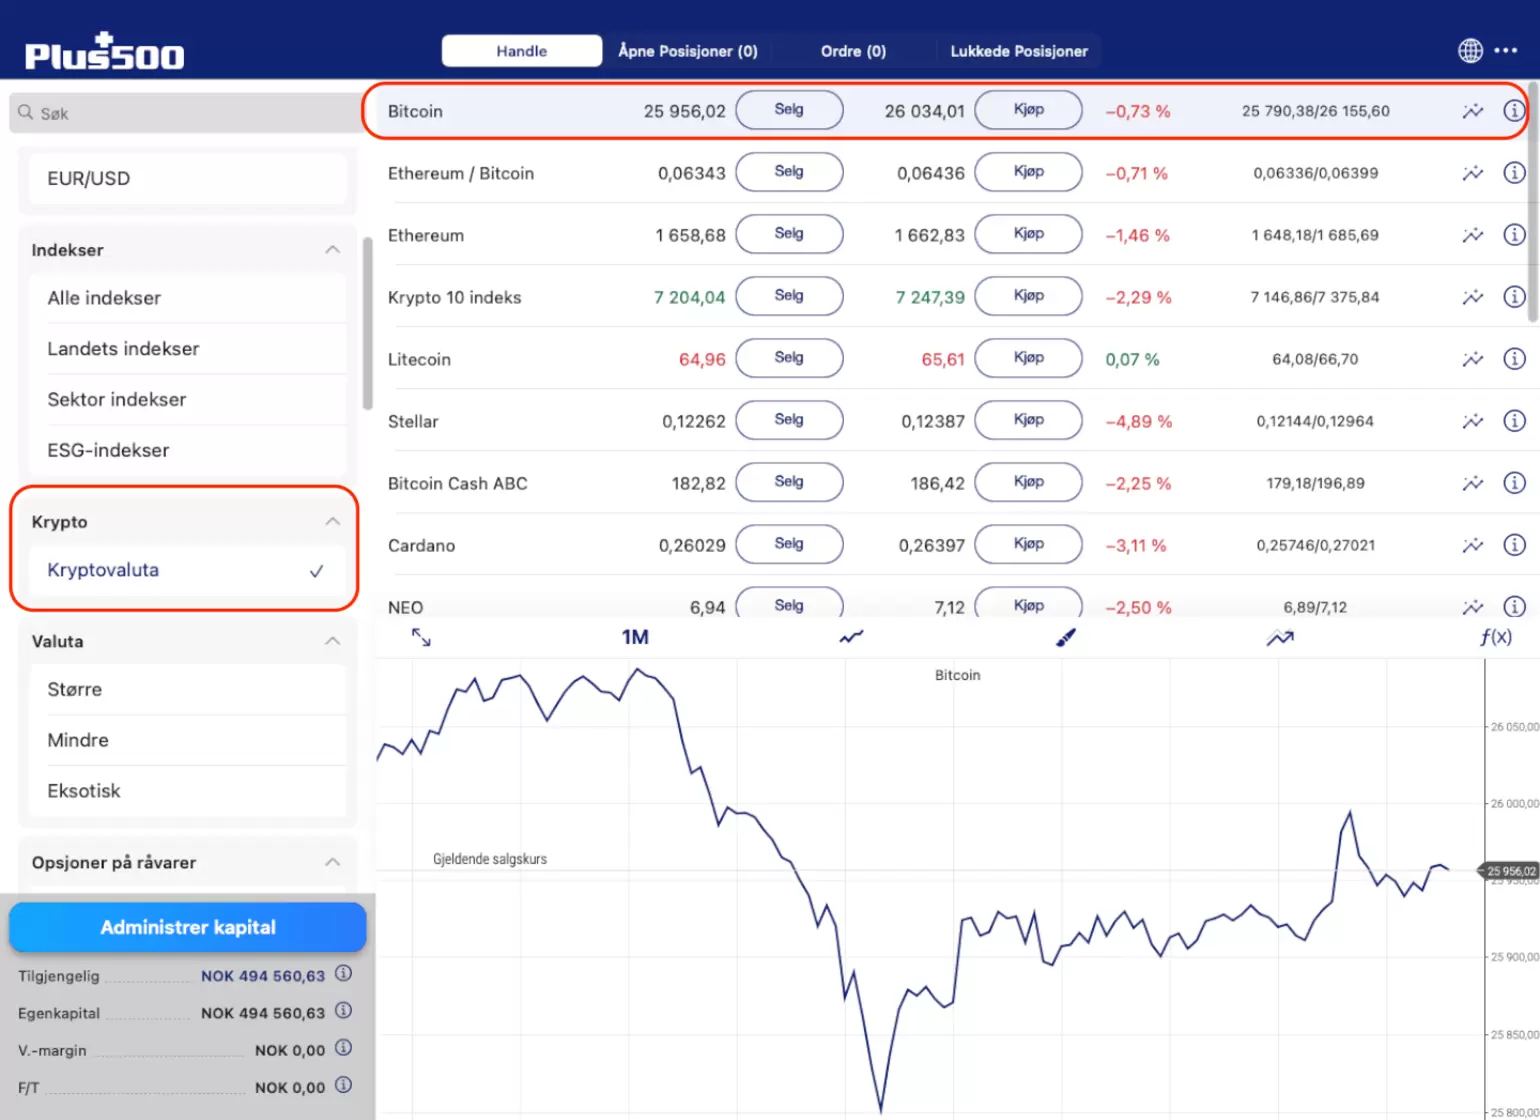Click Selg button for Bitcoin
This screenshot has height=1120, width=1540.
[x=789, y=110]
